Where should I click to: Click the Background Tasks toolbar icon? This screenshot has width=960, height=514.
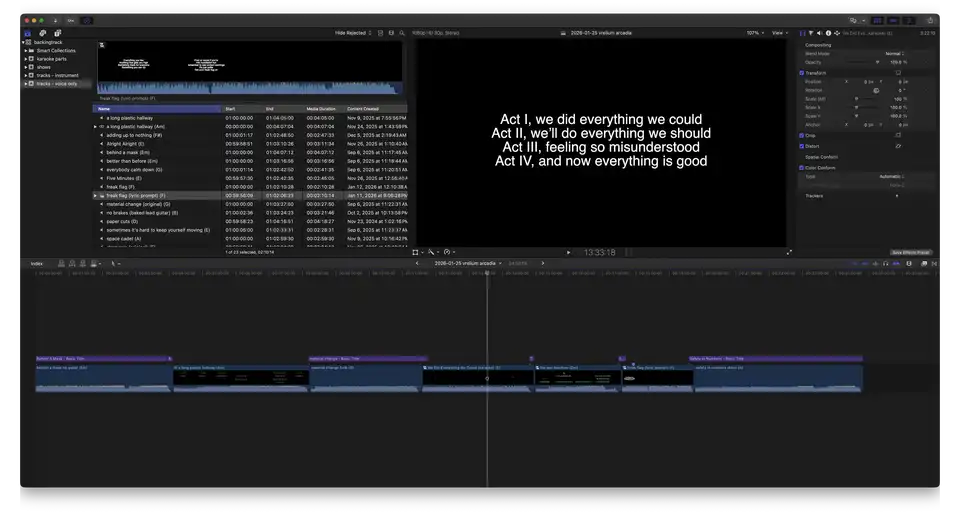[x=87, y=20]
